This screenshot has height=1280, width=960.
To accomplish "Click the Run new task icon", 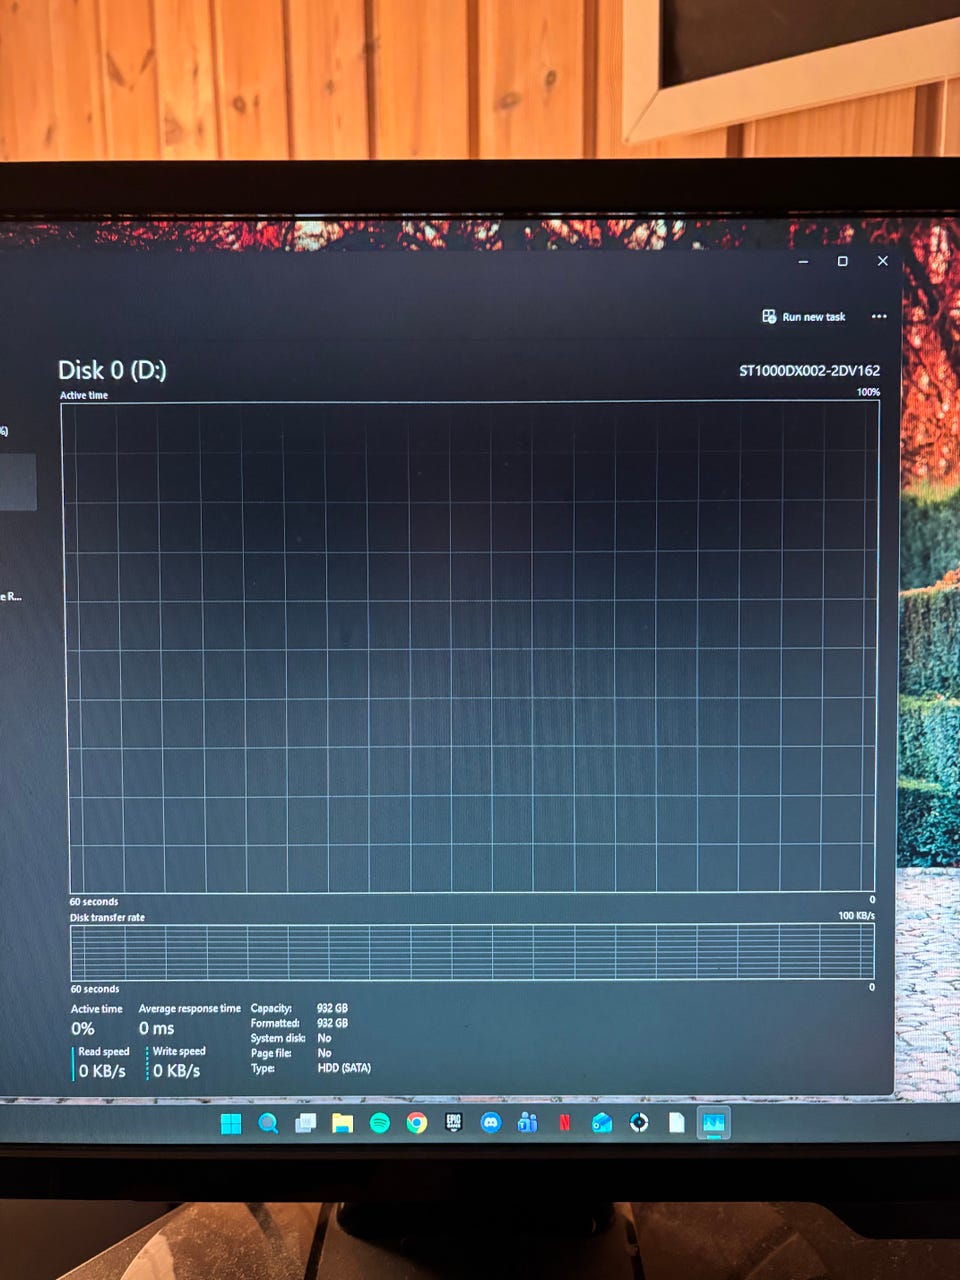I will (x=769, y=316).
